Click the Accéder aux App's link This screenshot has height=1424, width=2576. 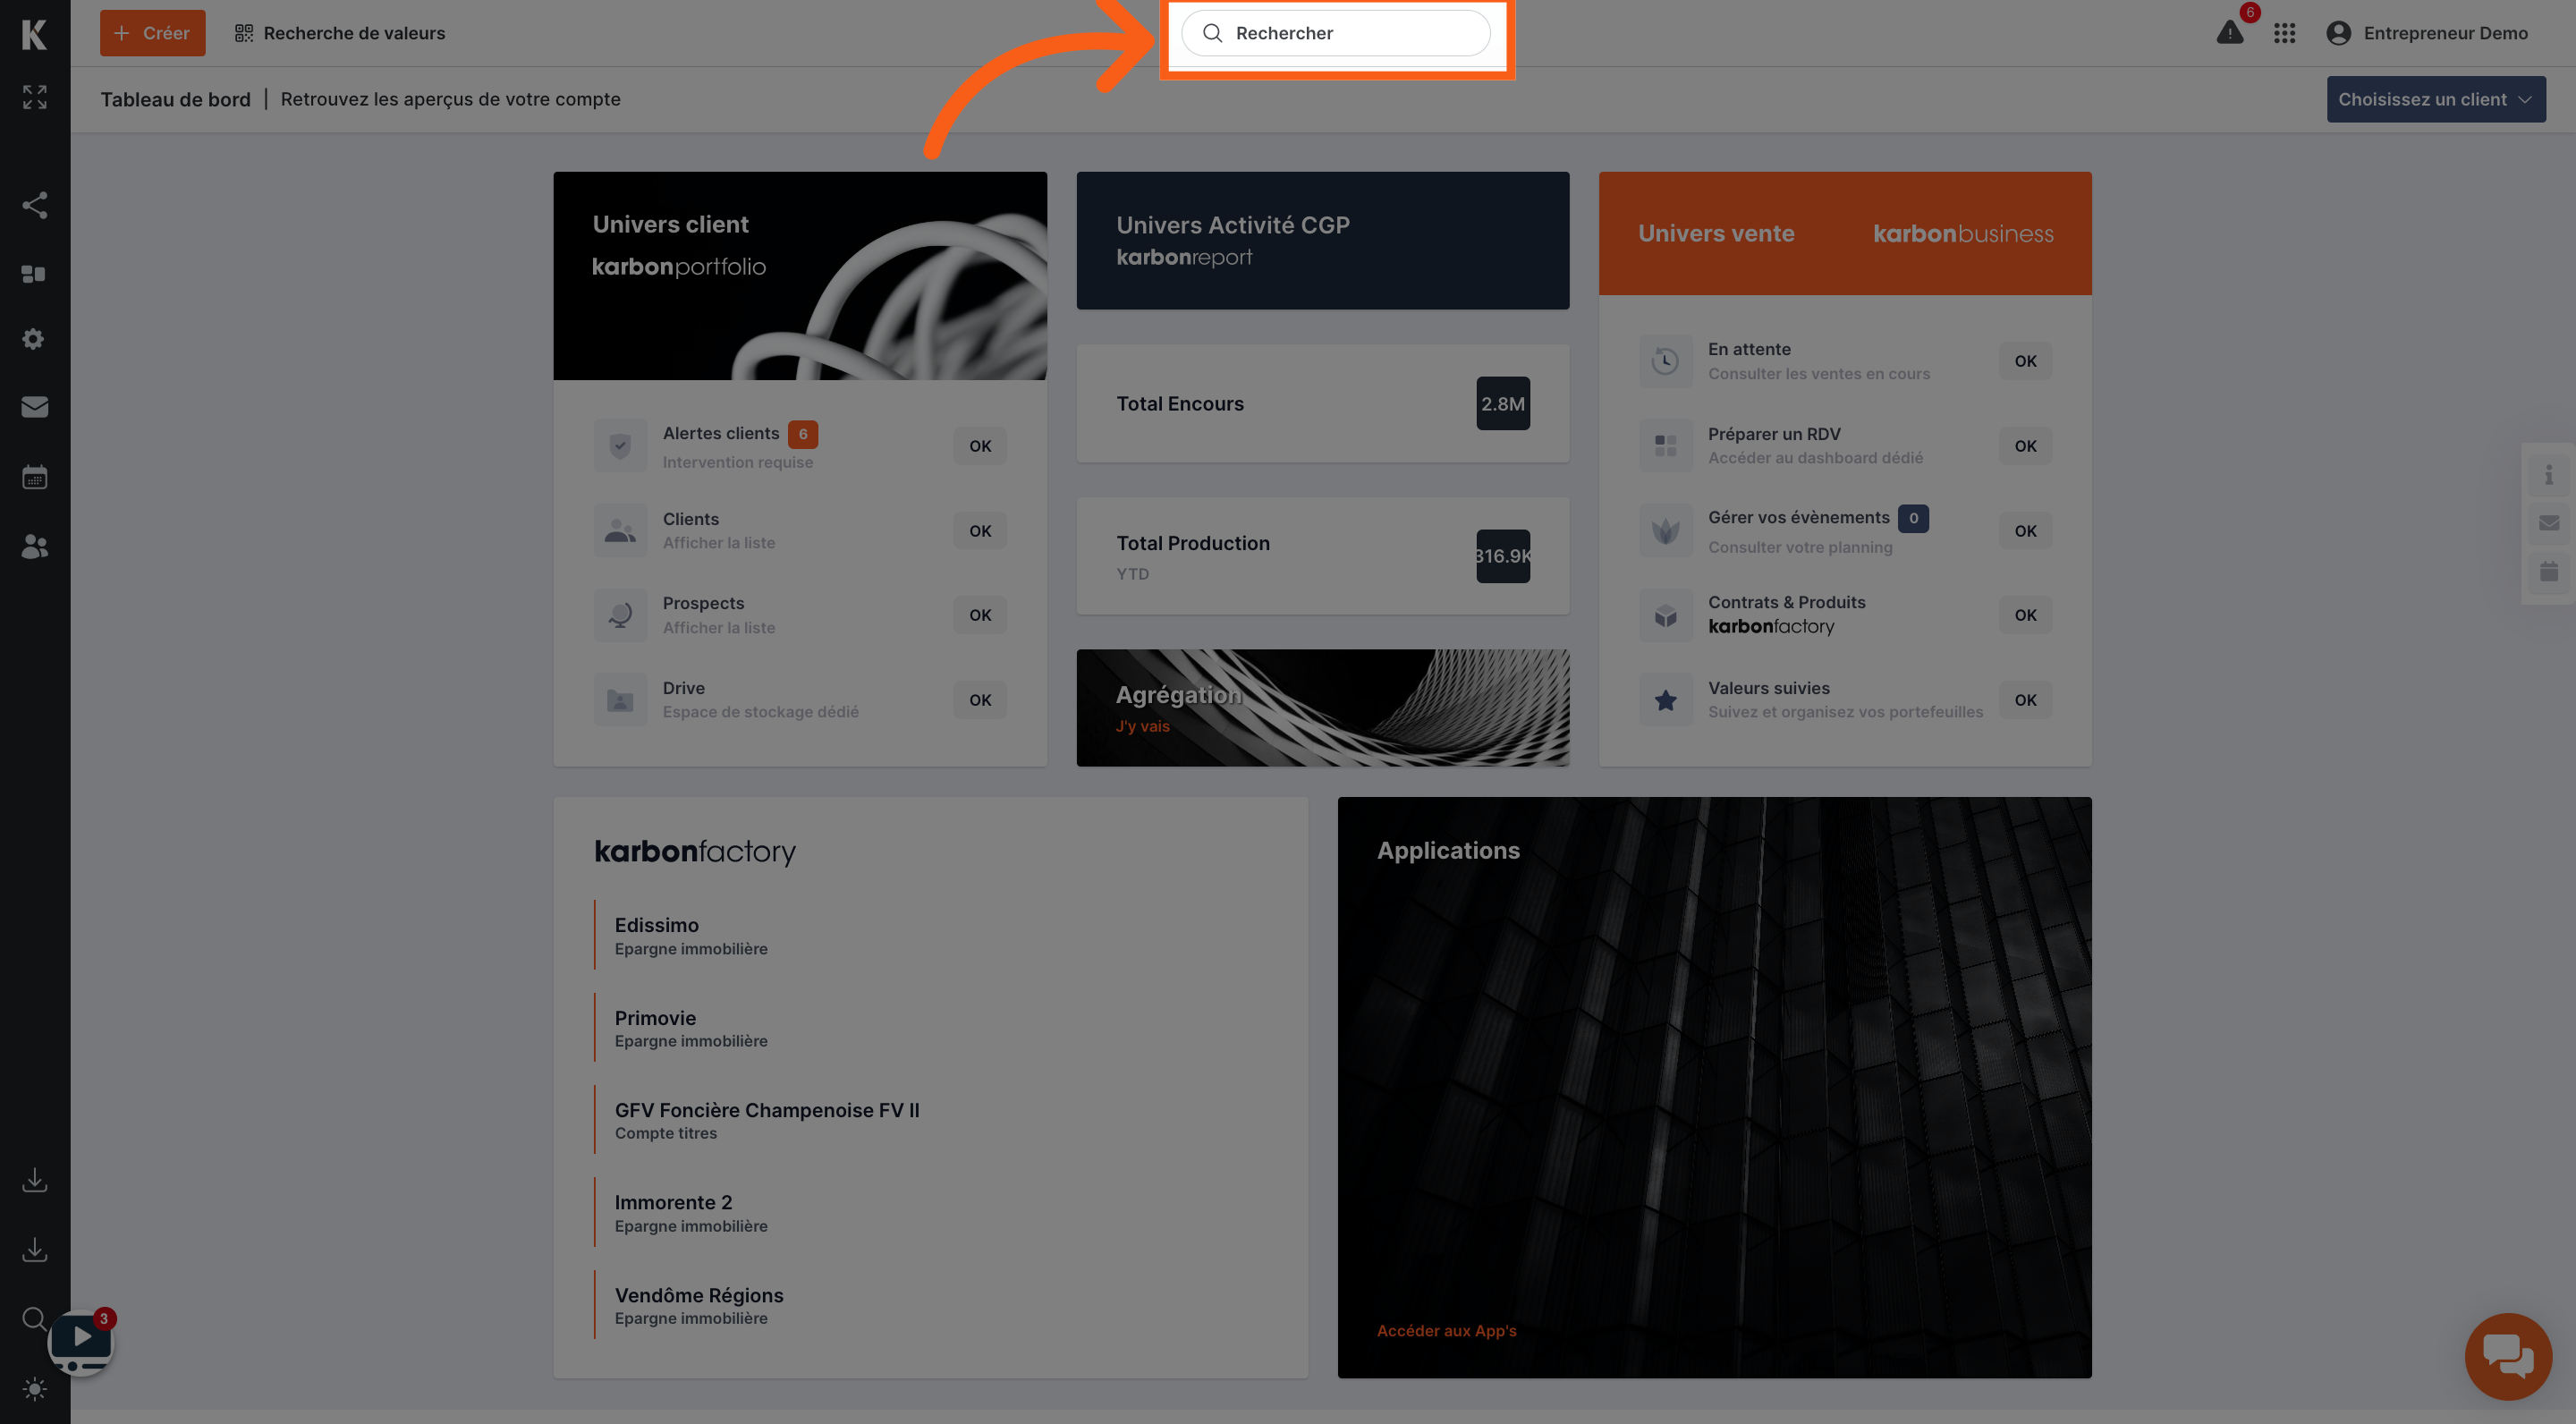(1446, 1330)
